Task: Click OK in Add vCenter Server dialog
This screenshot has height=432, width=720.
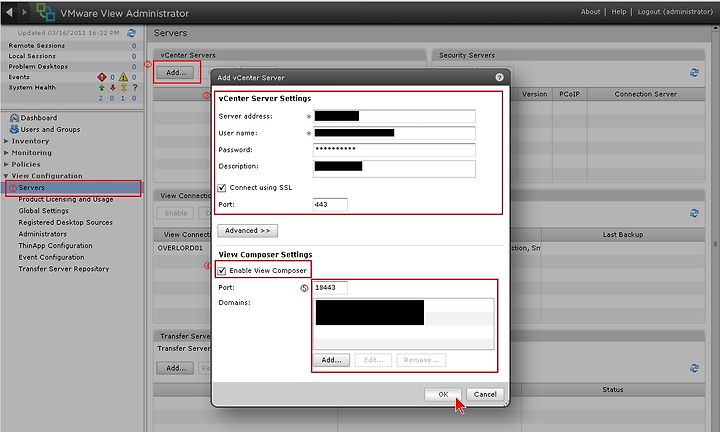Action: click(x=443, y=394)
